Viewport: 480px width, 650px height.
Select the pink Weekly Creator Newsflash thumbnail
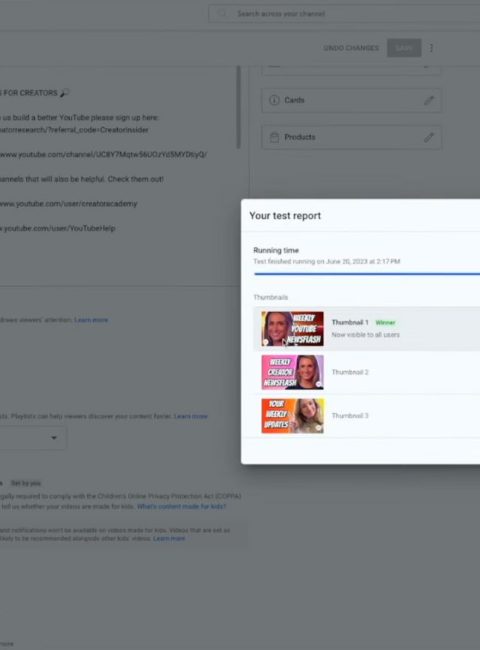pos(292,372)
